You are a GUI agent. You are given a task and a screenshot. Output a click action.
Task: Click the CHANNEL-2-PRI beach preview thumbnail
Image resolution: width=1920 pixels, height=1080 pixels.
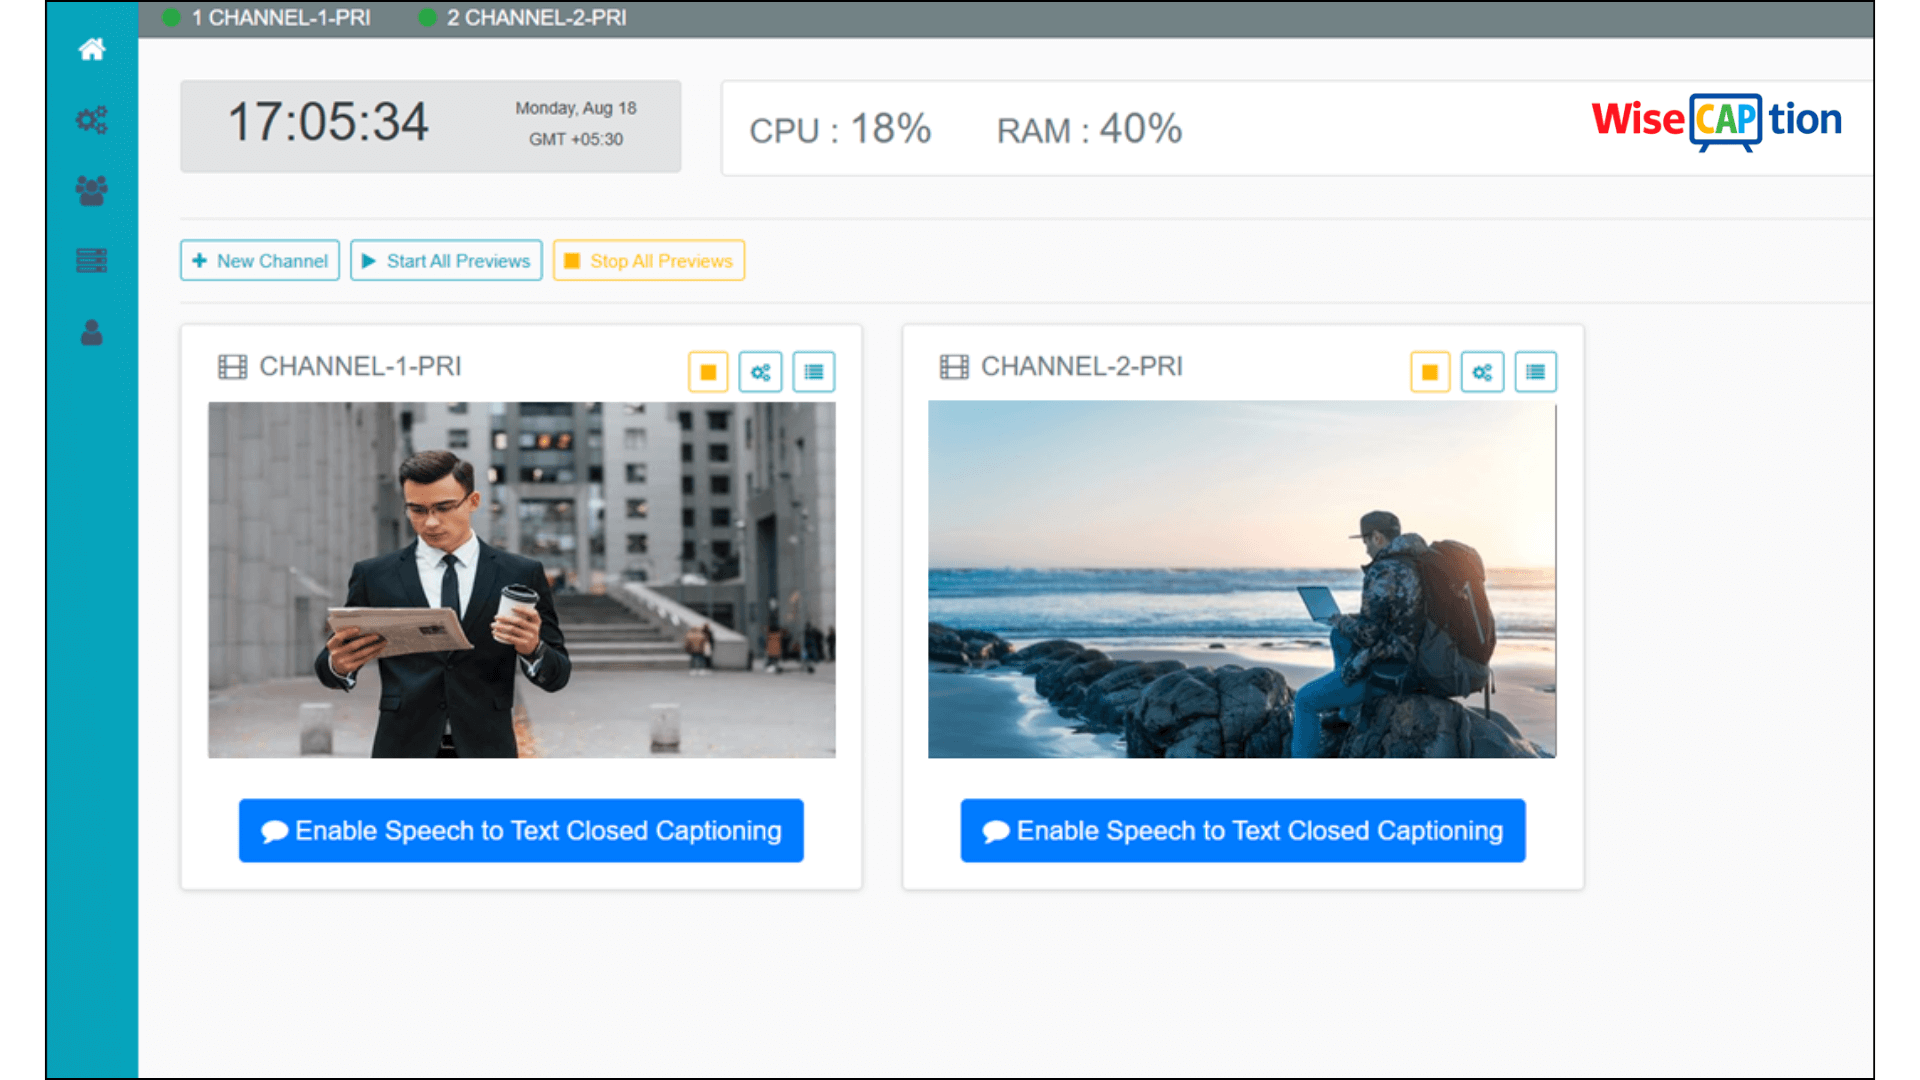(x=1242, y=580)
